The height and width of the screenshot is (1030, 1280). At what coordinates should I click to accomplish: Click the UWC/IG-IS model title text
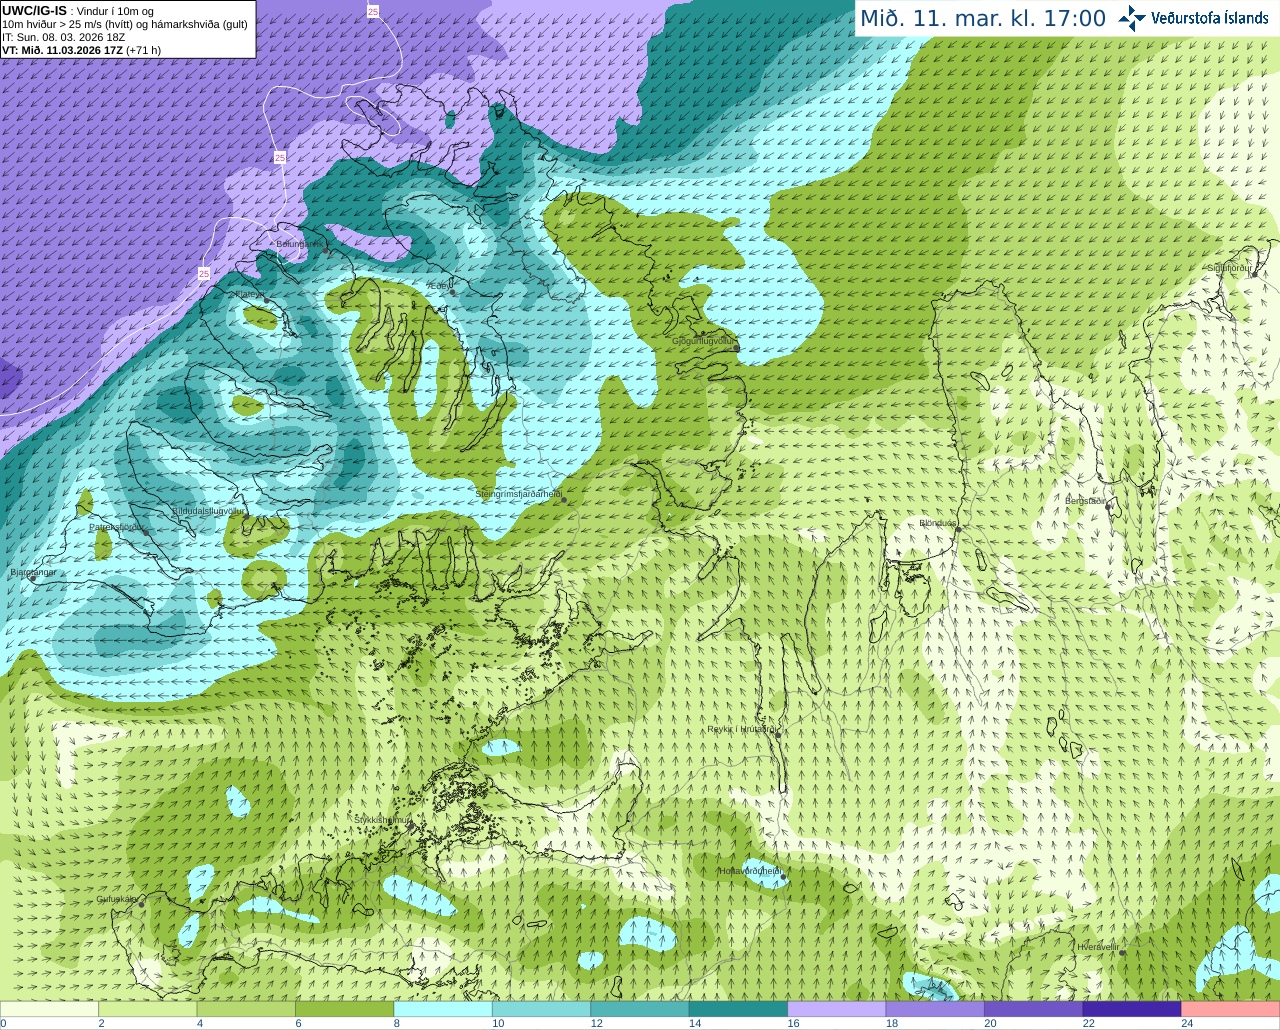click(x=34, y=10)
